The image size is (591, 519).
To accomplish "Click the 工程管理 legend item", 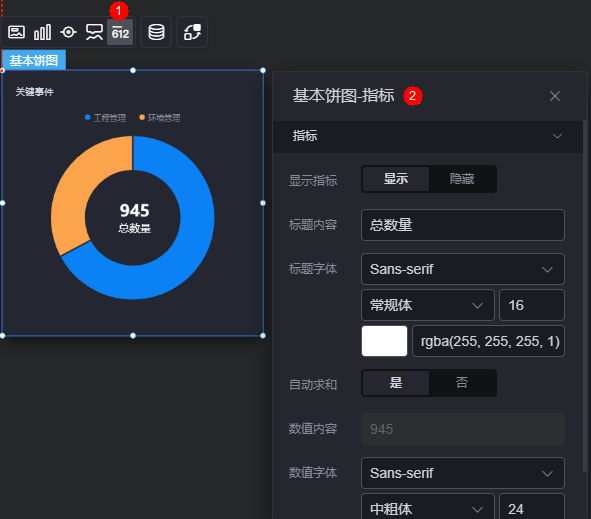I will pos(105,118).
